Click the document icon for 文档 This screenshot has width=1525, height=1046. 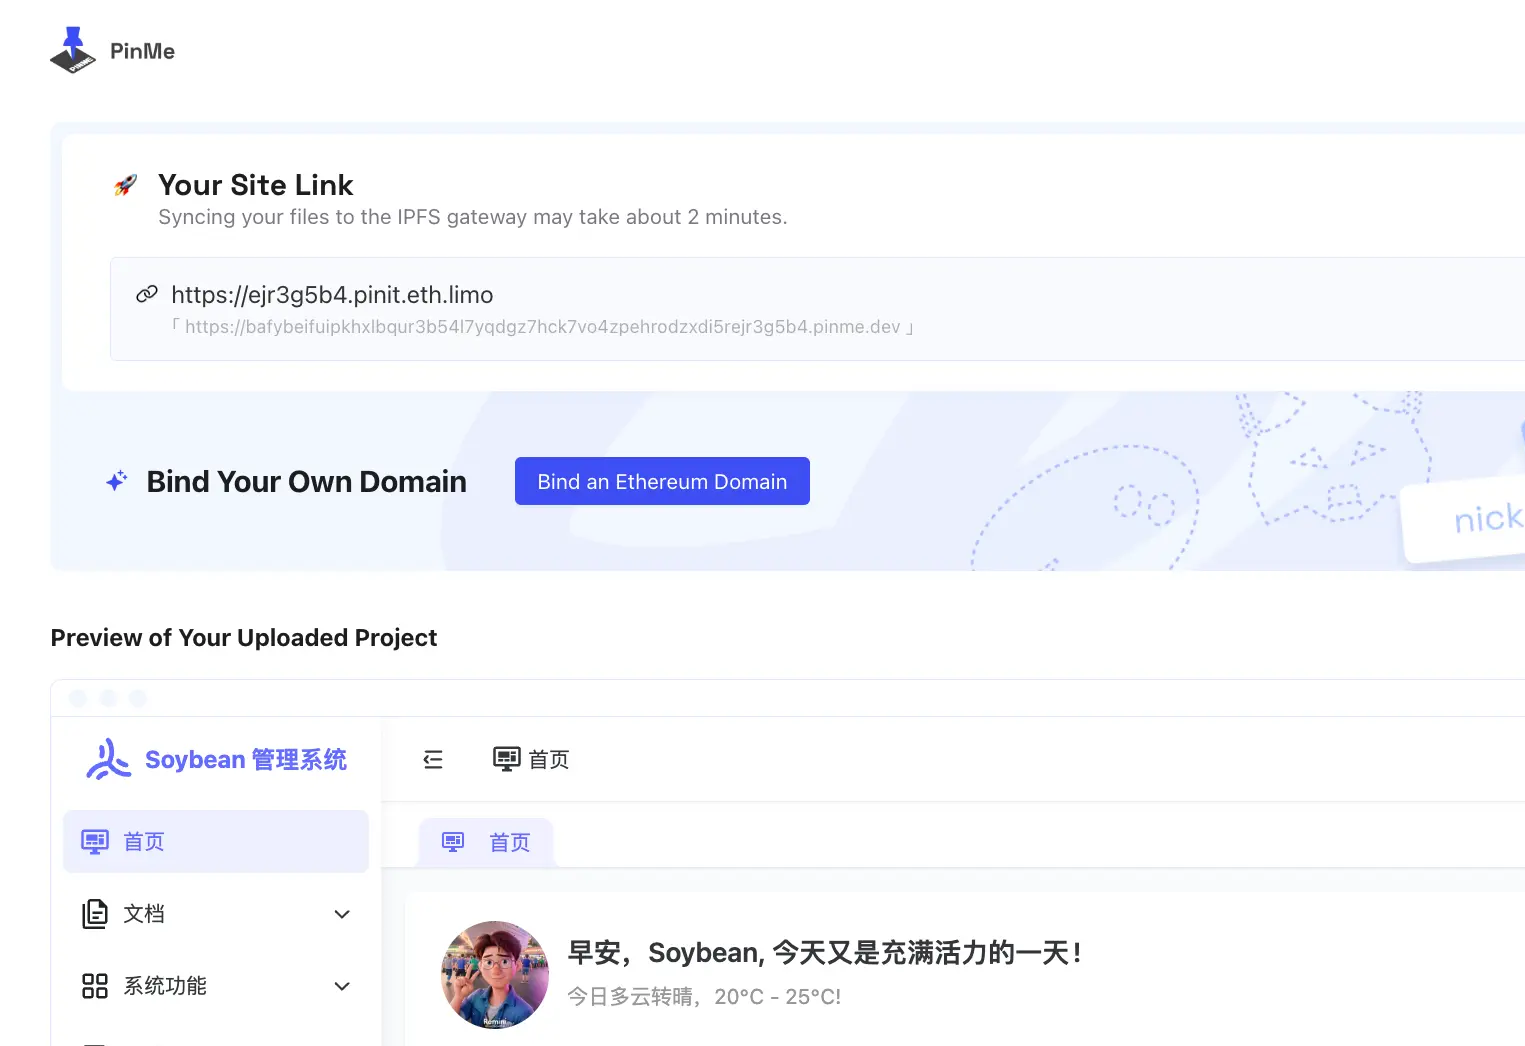coord(94,913)
